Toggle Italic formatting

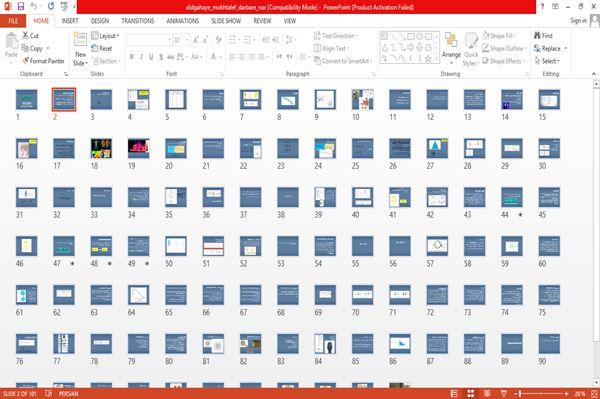click(x=141, y=57)
